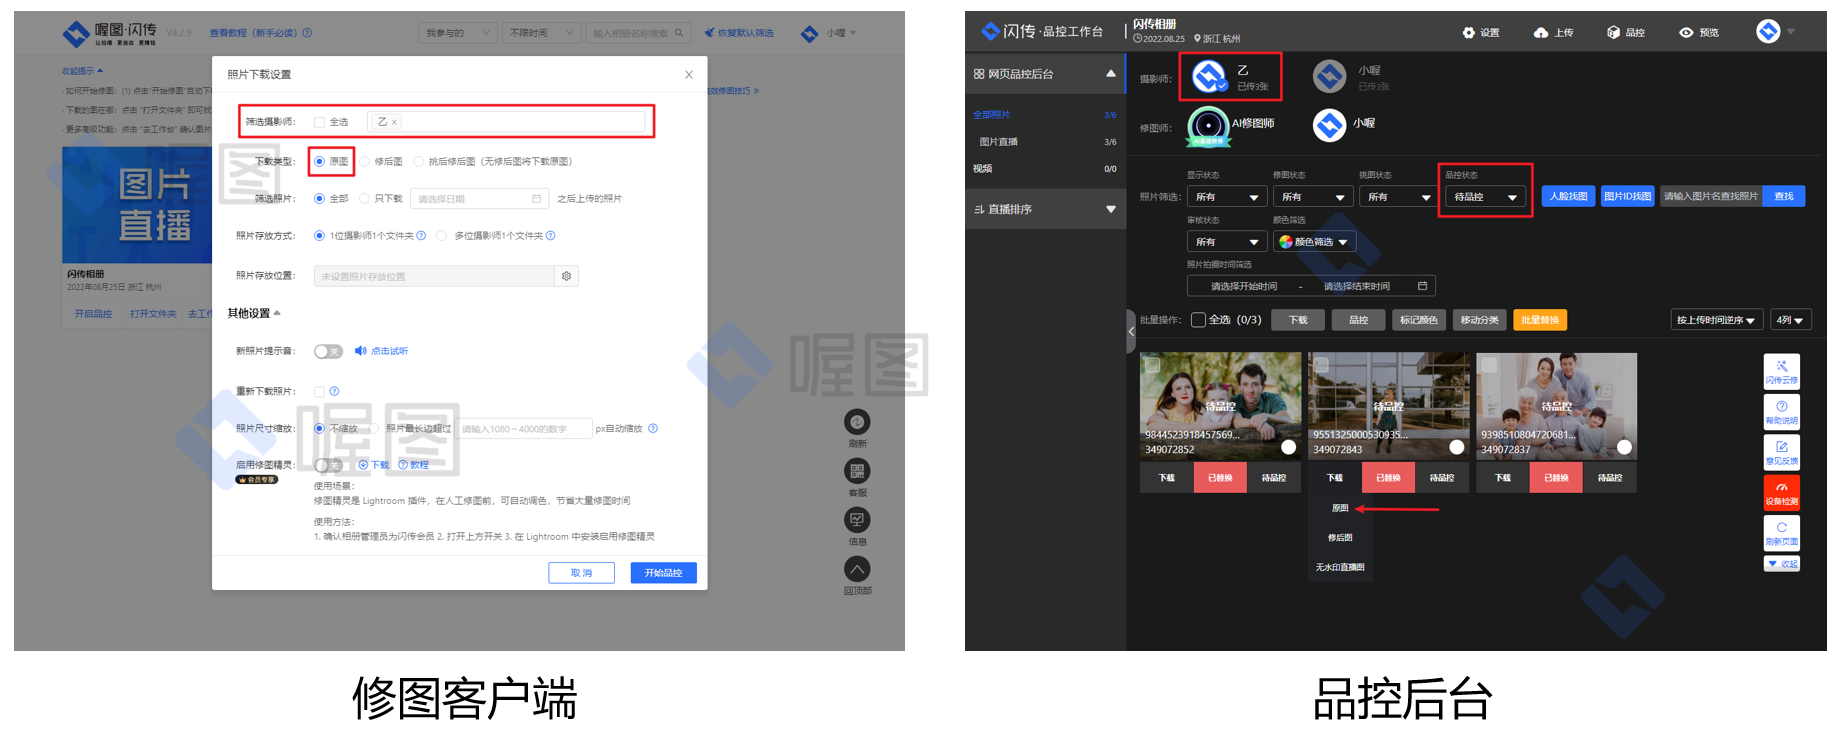Click the 图片ID找图 button
The image size is (1840, 730).
tap(1628, 196)
